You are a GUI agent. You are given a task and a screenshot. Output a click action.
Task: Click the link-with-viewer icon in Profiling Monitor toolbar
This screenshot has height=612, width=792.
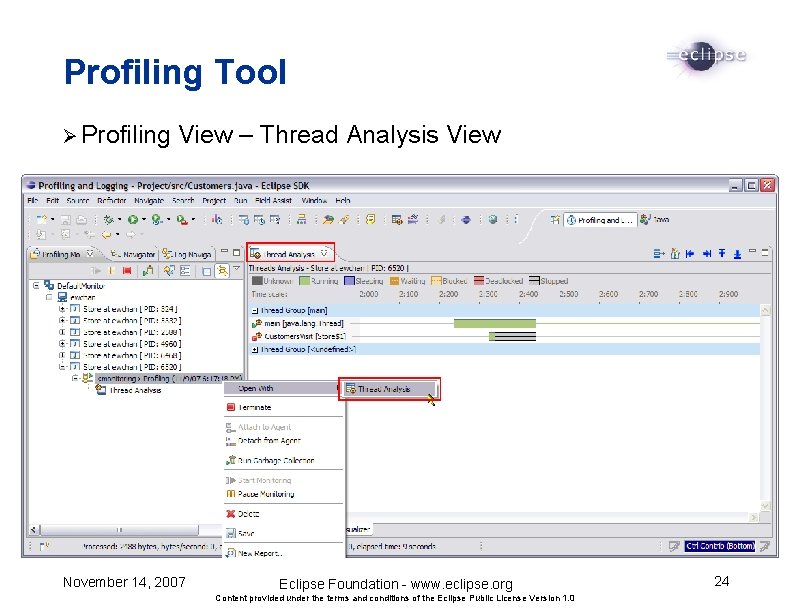click(222, 271)
